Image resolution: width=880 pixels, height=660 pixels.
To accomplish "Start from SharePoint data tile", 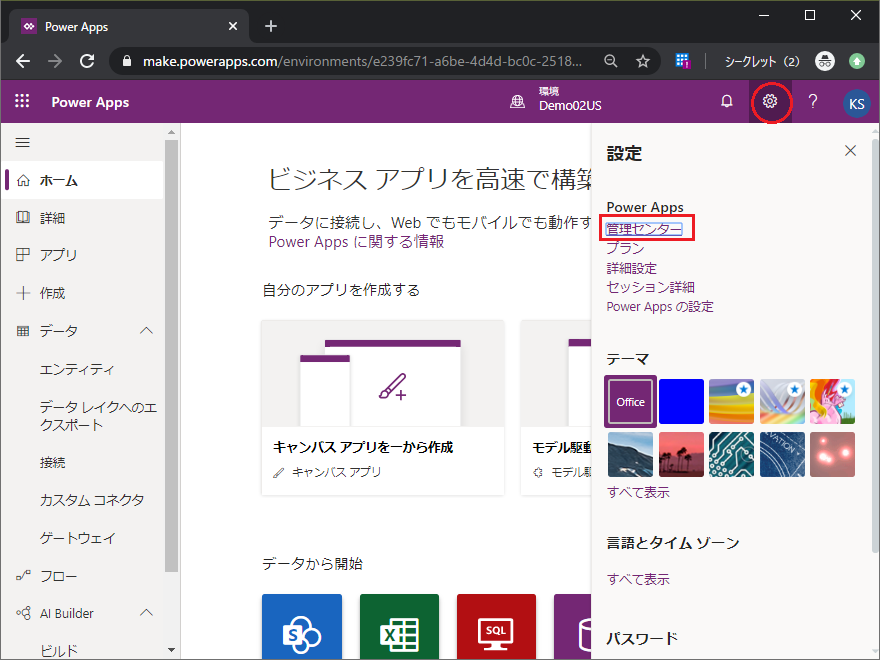I will click(302, 627).
